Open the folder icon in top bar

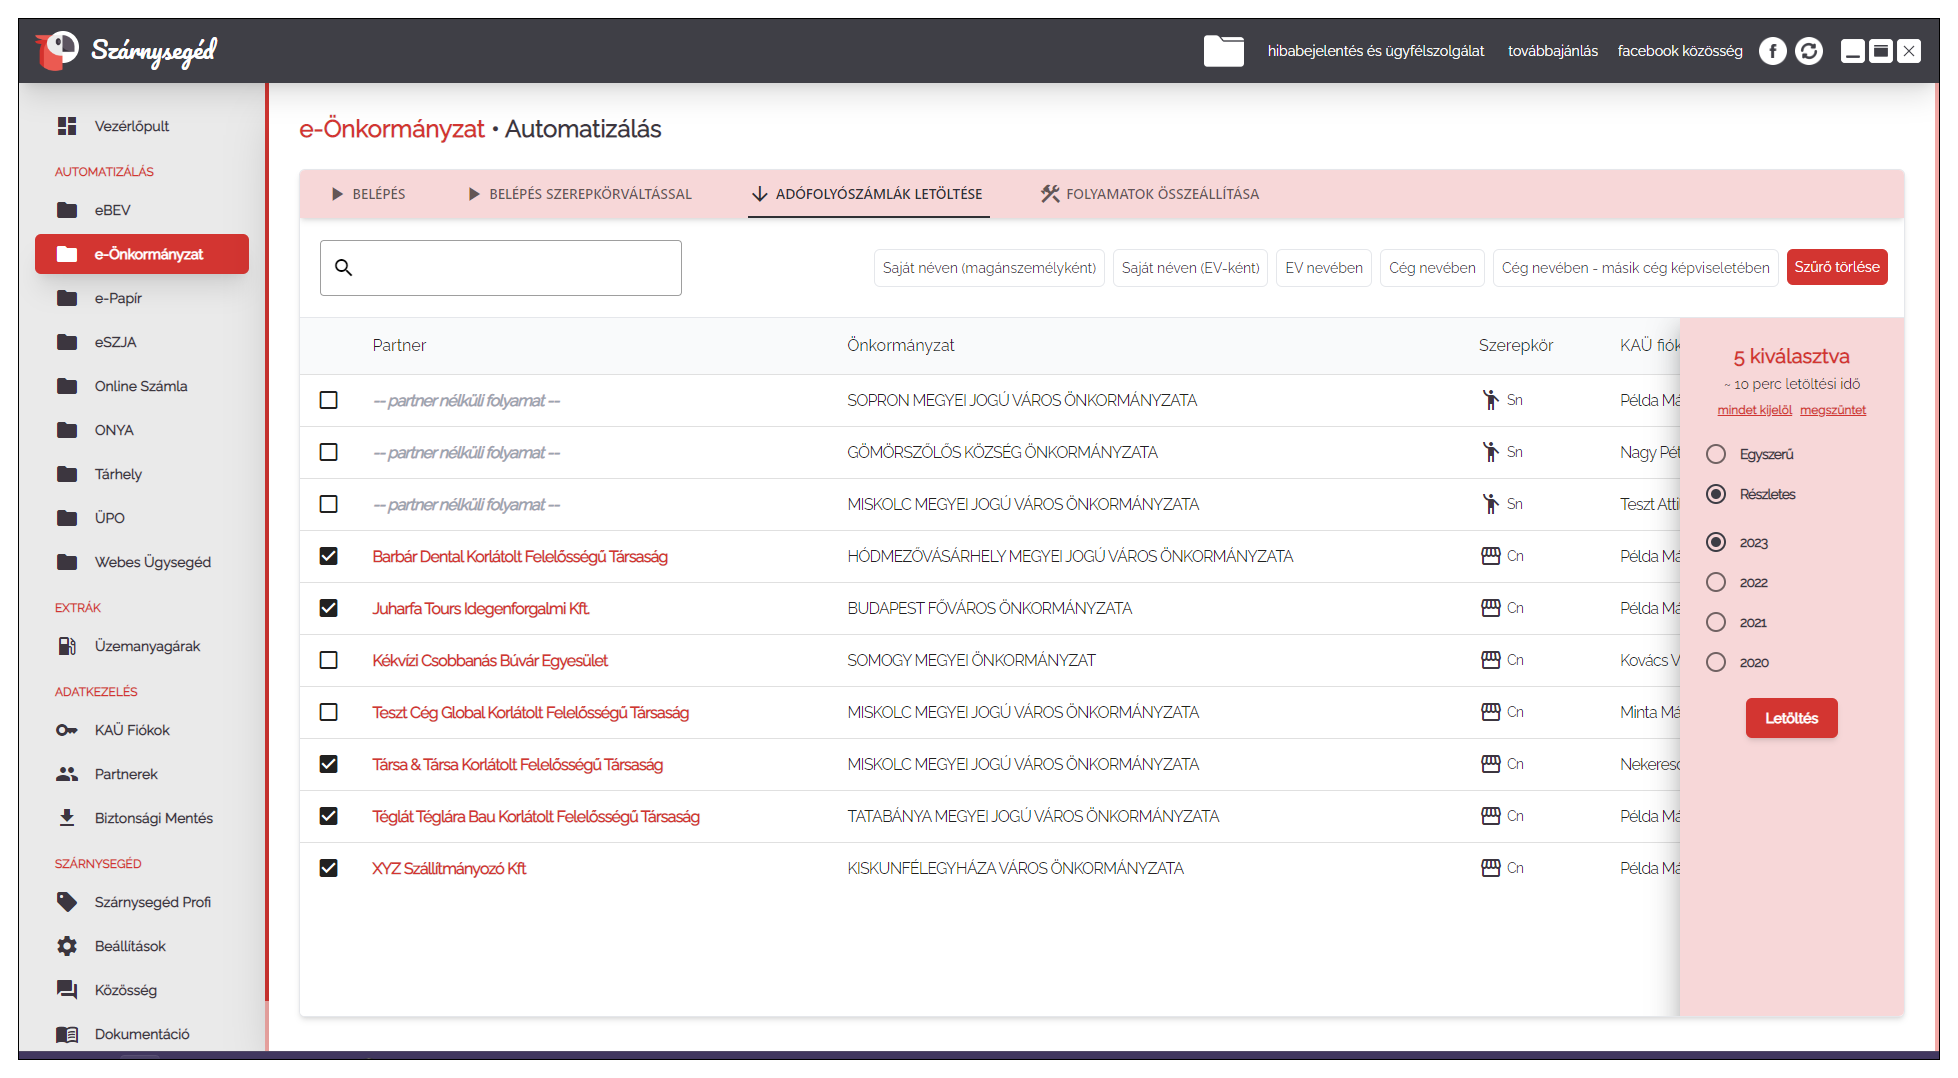coord(1223,51)
